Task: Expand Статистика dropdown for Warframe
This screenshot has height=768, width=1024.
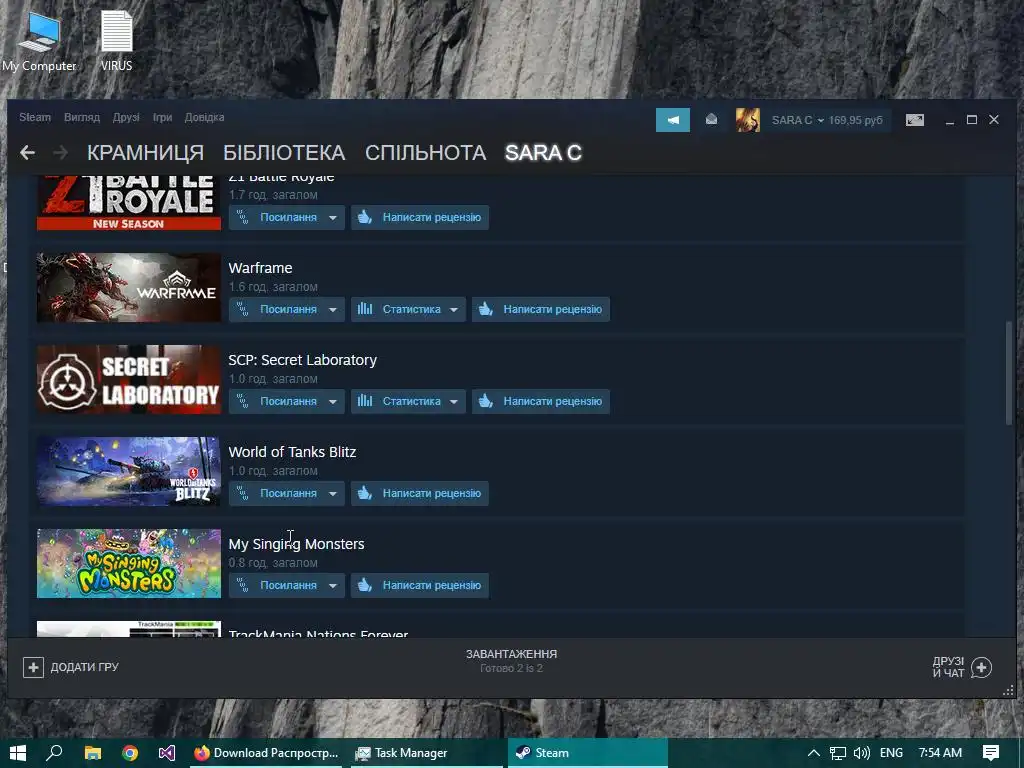Action: (408, 310)
